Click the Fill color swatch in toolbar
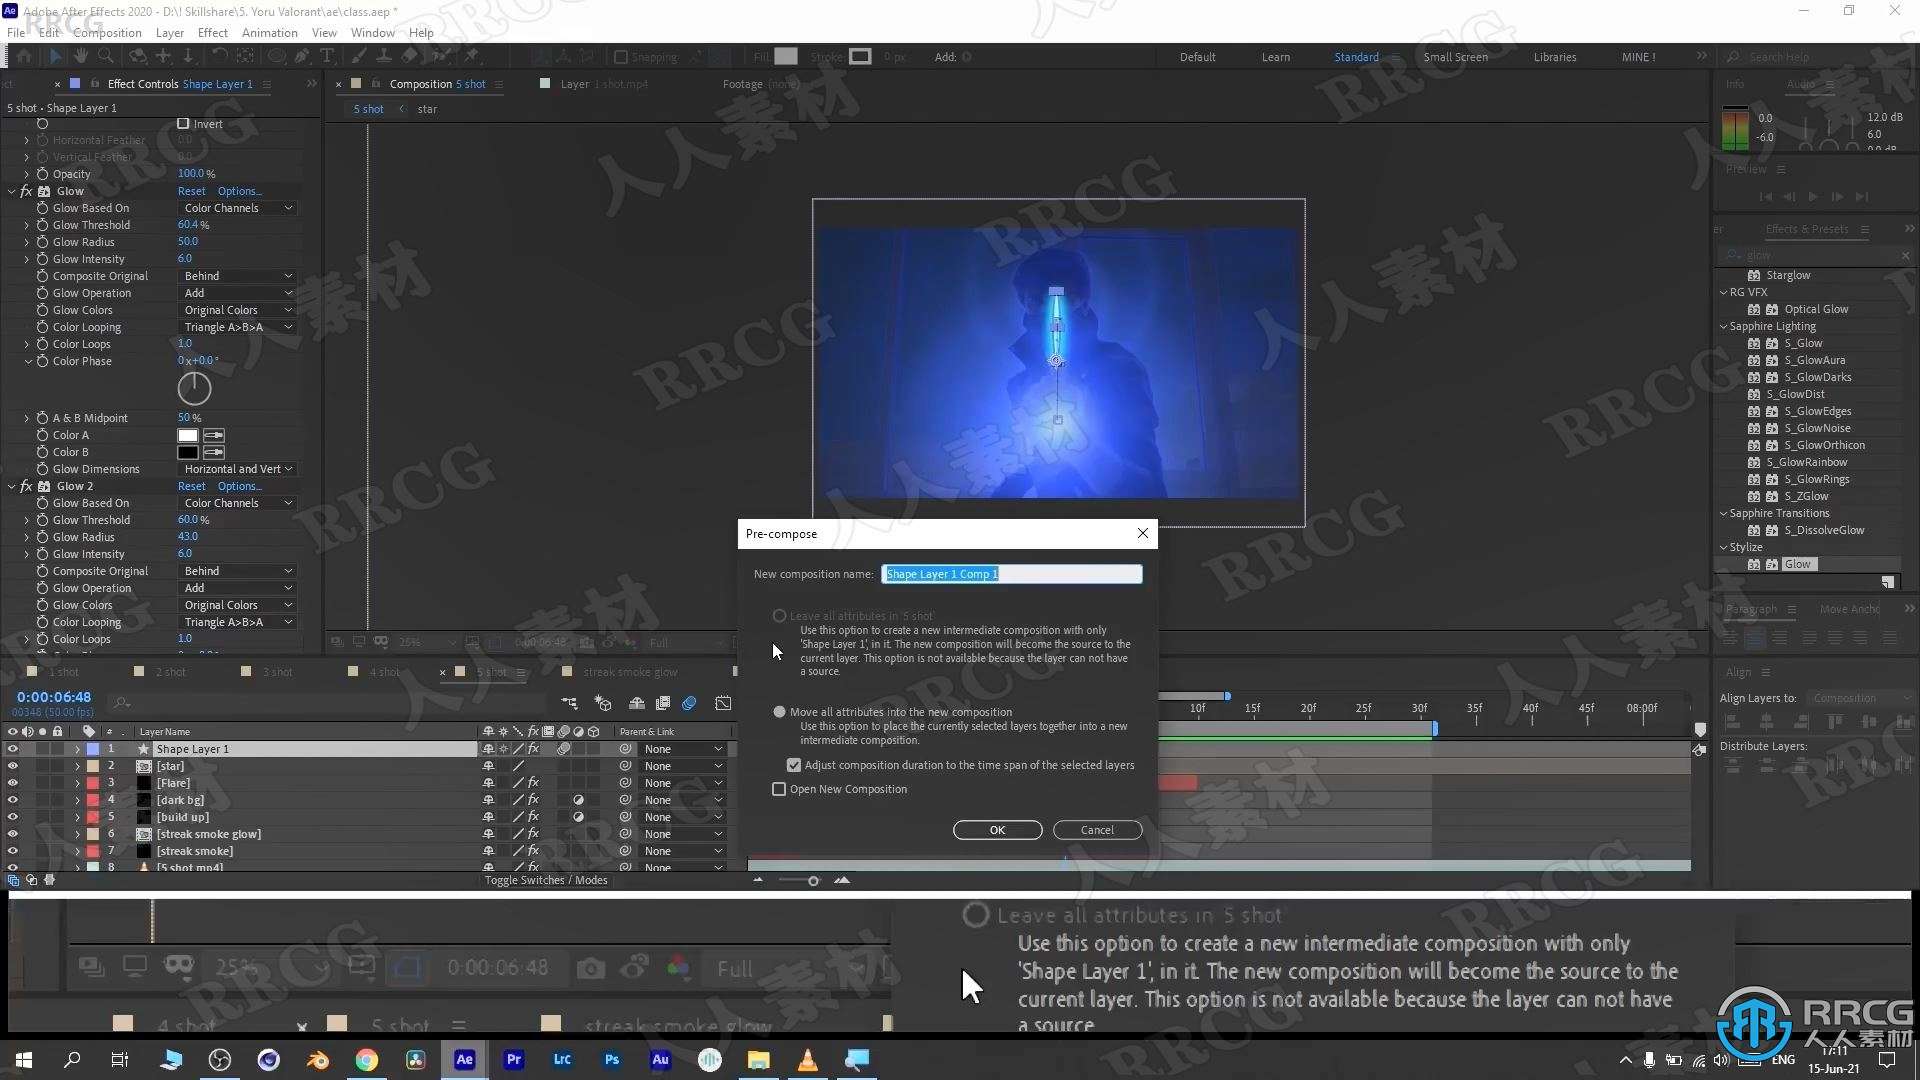The height and width of the screenshot is (1080, 1920). [x=787, y=57]
